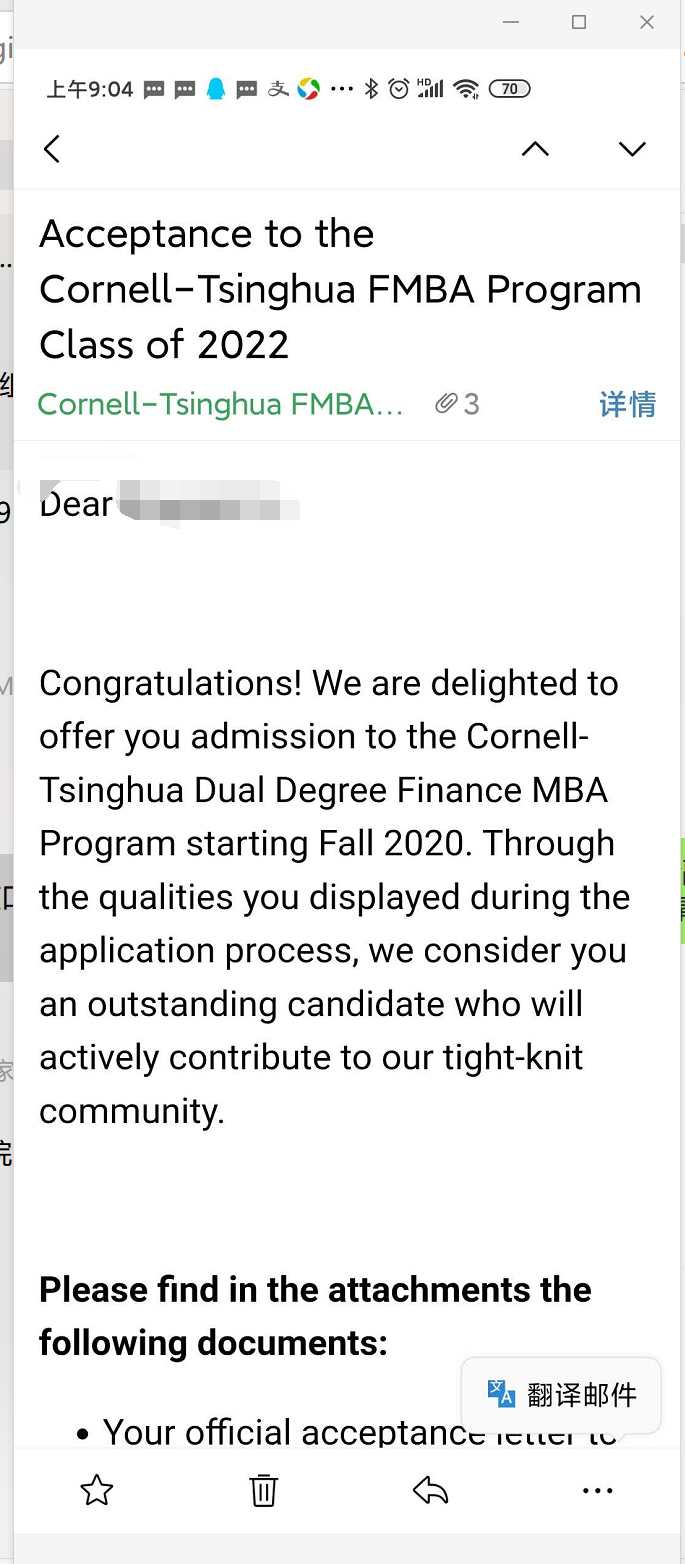
Task: Click the translate email button 翻译邮件
Action: click(561, 1394)
